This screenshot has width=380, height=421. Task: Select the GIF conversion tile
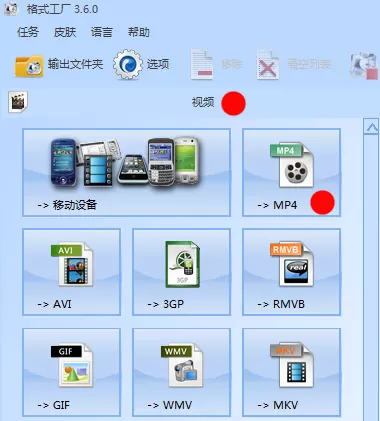(71, 372)
